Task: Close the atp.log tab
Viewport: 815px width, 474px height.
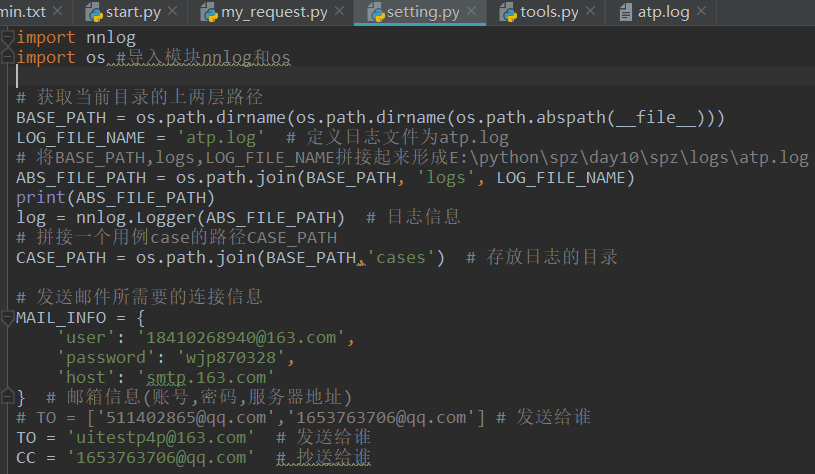Action: point(701,10)
